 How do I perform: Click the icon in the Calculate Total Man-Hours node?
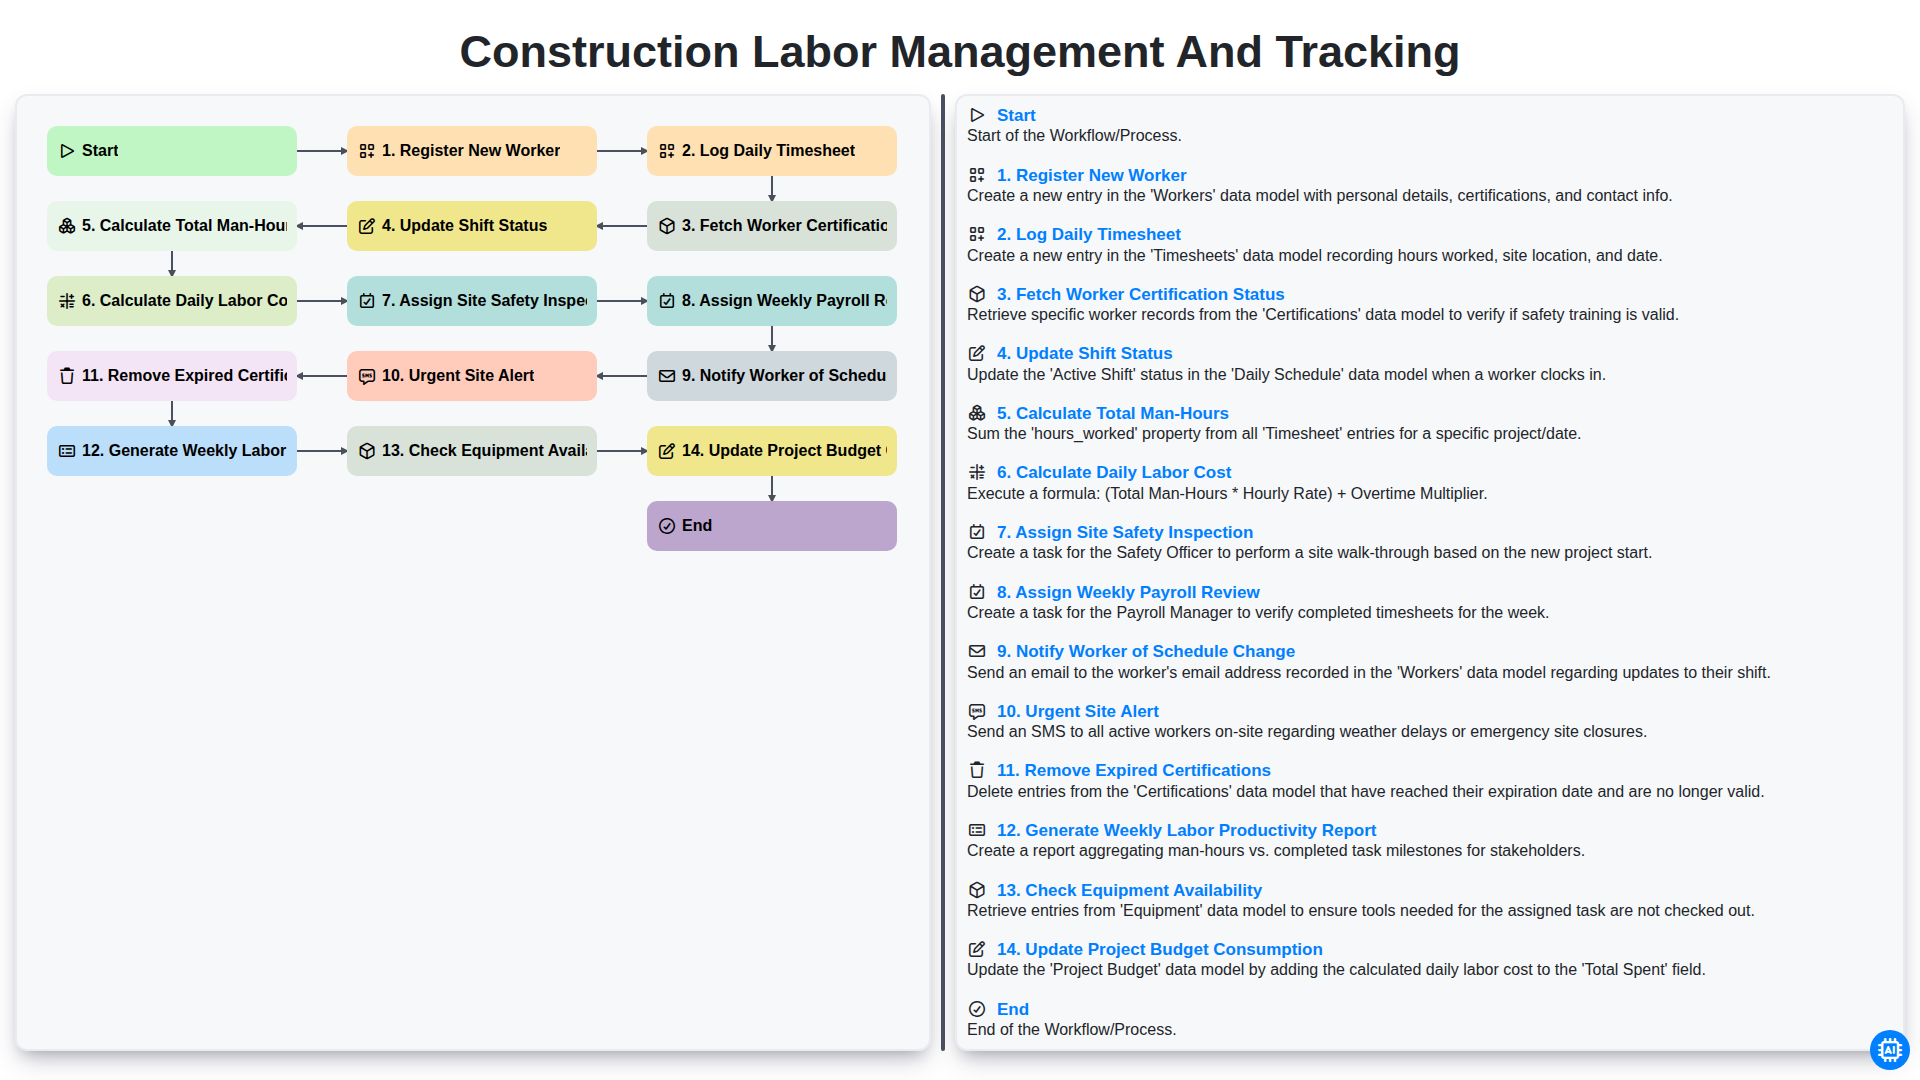67,226
